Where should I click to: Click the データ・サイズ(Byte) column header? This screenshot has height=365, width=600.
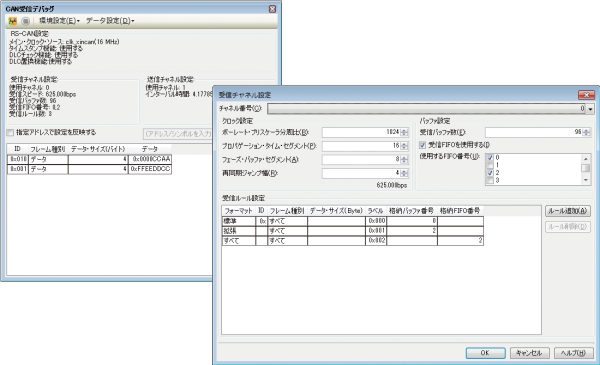point(336,211)
